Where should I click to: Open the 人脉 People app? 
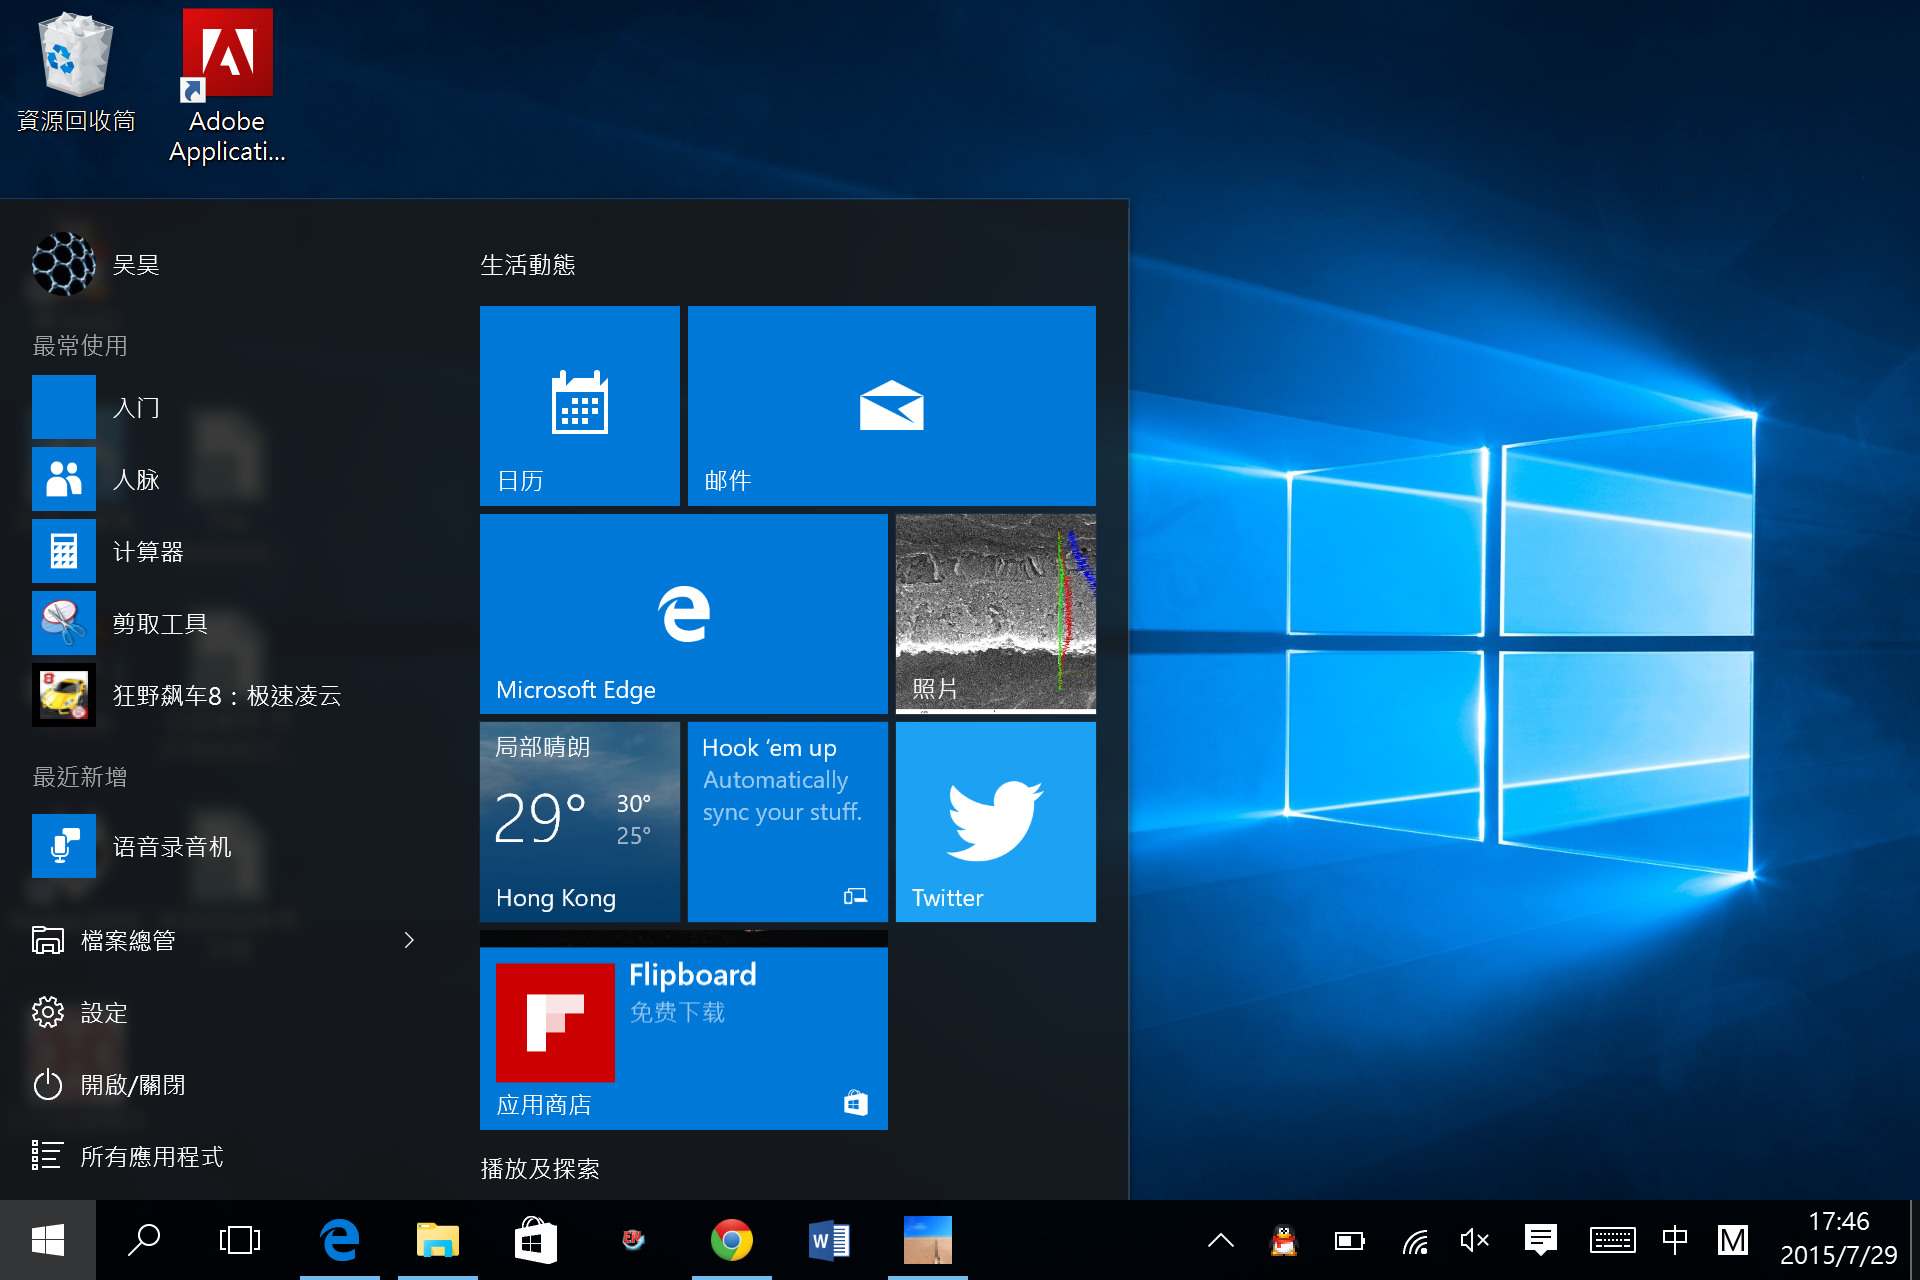[232, 479]
